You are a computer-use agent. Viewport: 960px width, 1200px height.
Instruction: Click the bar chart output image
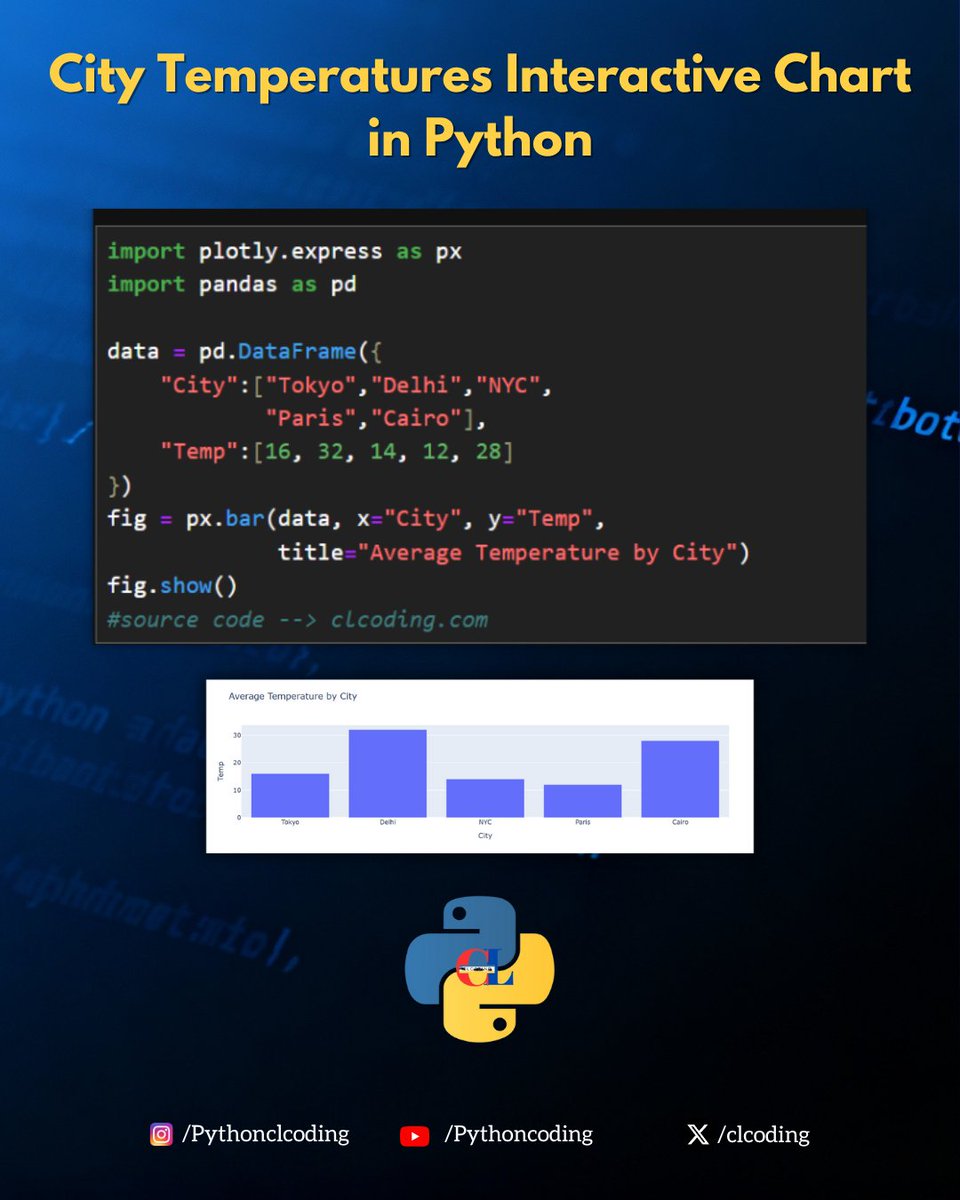tap(479, 766)
